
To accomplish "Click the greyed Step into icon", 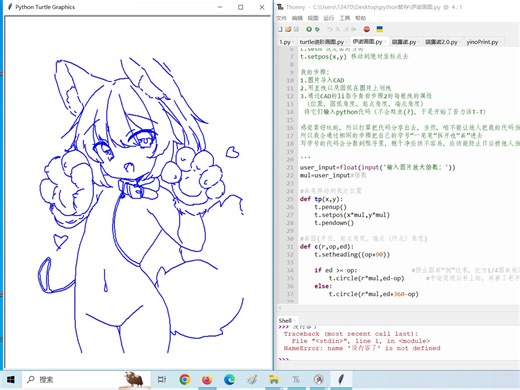I will click(338, 29).
